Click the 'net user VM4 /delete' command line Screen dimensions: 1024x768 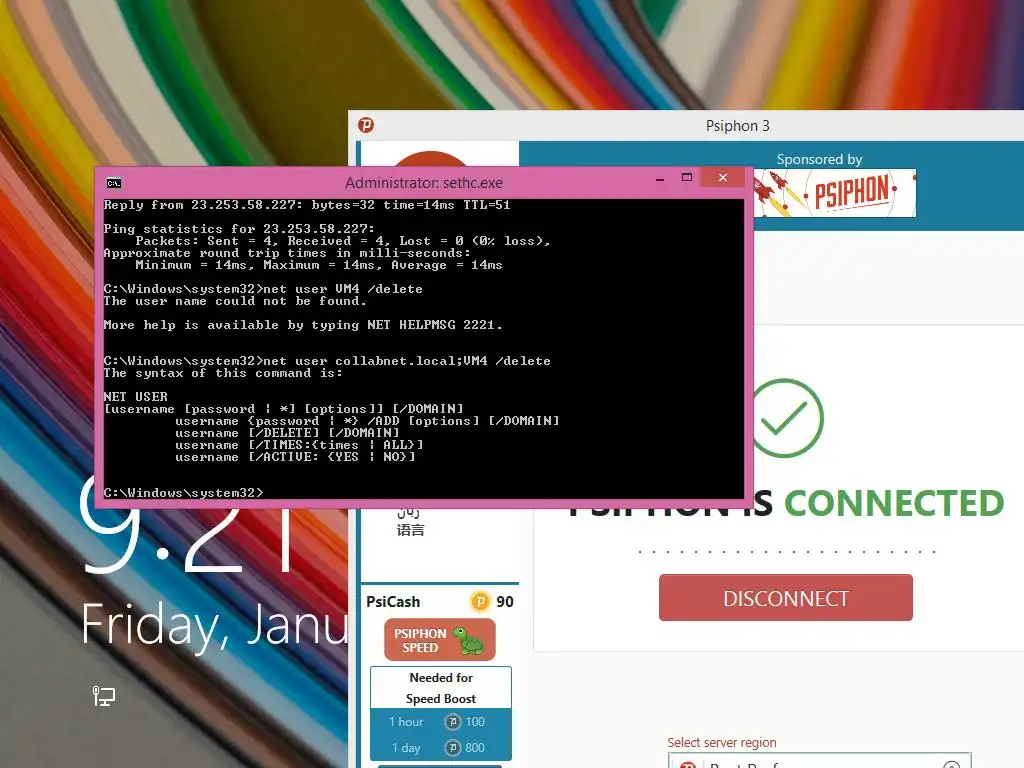coord(263,289)
